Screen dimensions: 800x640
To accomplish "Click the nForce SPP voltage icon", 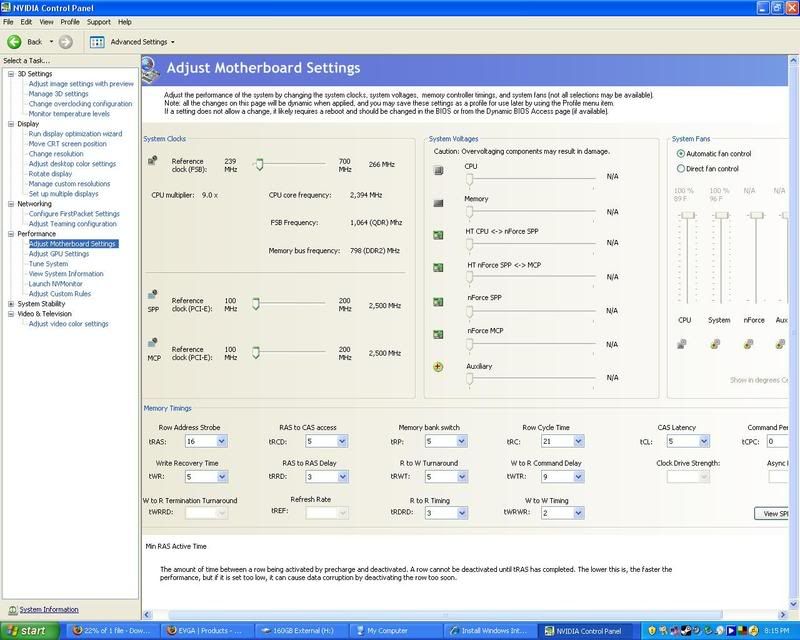I will (437, 301).
